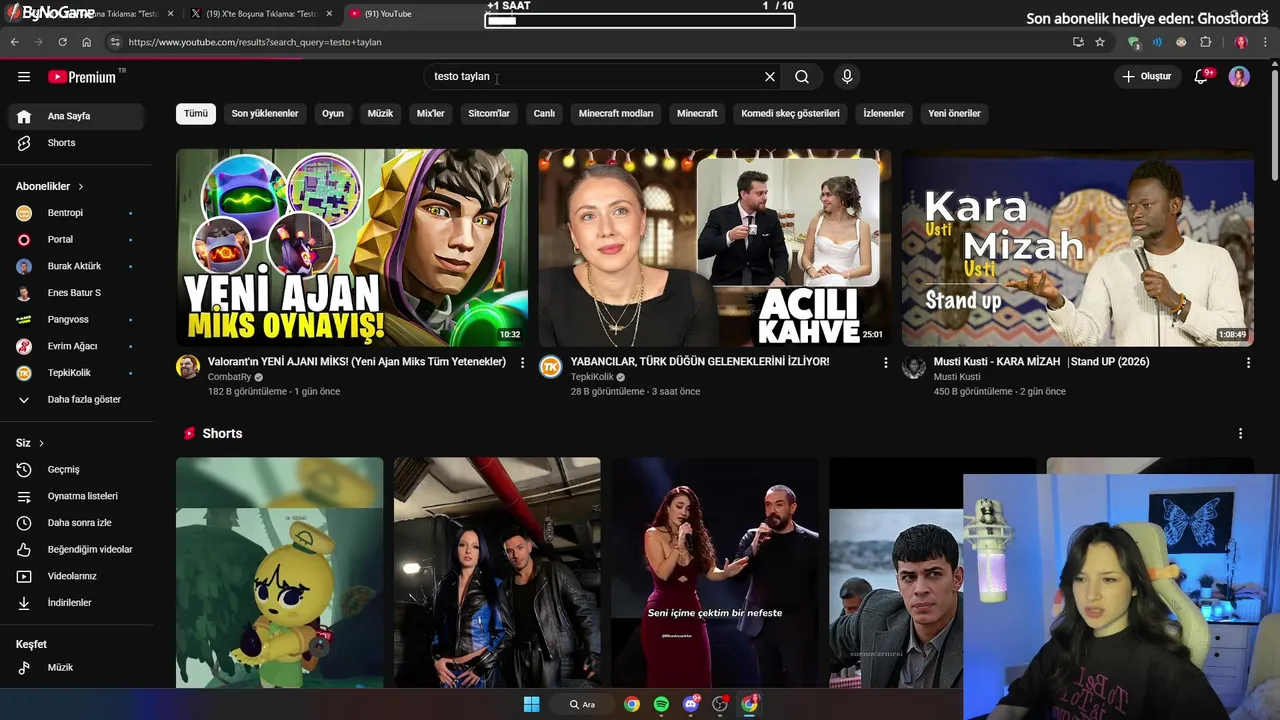This screenshot has width=1280, height=720.
Task: Open the browser home page
Action: (x=87, y=42)
